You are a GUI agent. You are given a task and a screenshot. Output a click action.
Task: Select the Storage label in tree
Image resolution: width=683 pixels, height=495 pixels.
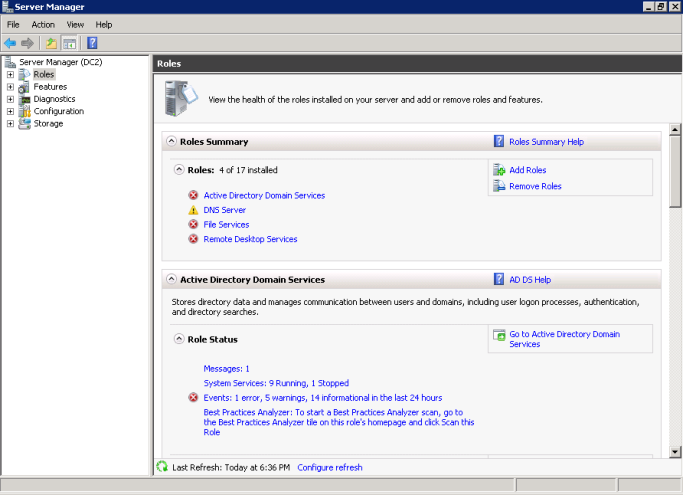coord(48,123)
